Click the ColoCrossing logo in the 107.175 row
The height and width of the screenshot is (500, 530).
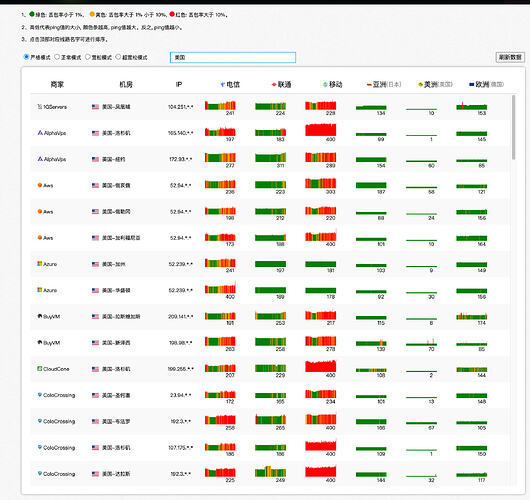pyautogui.click(x=40, y=447)
